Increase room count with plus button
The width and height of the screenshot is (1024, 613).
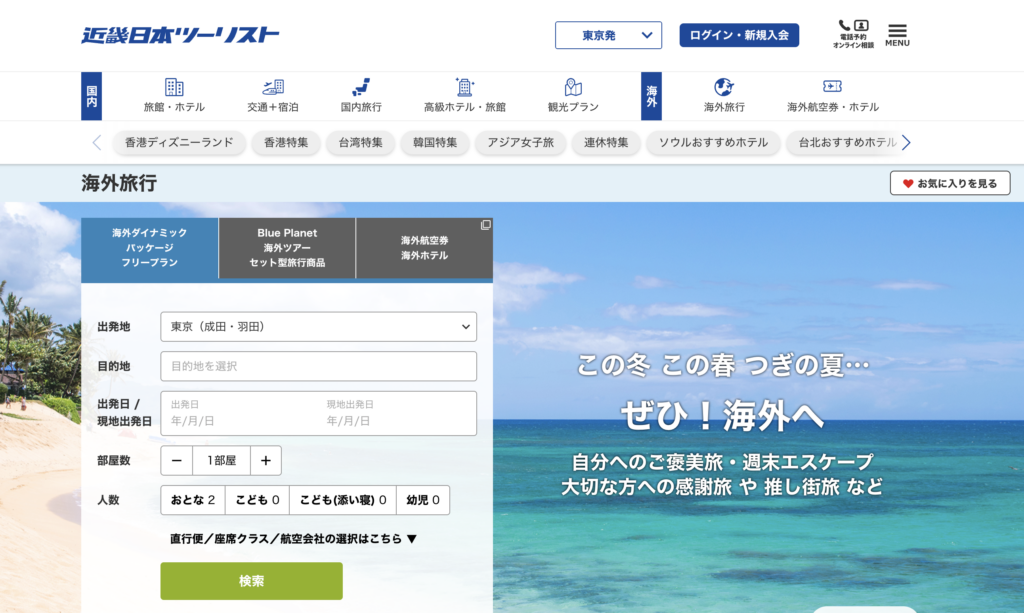266,461
